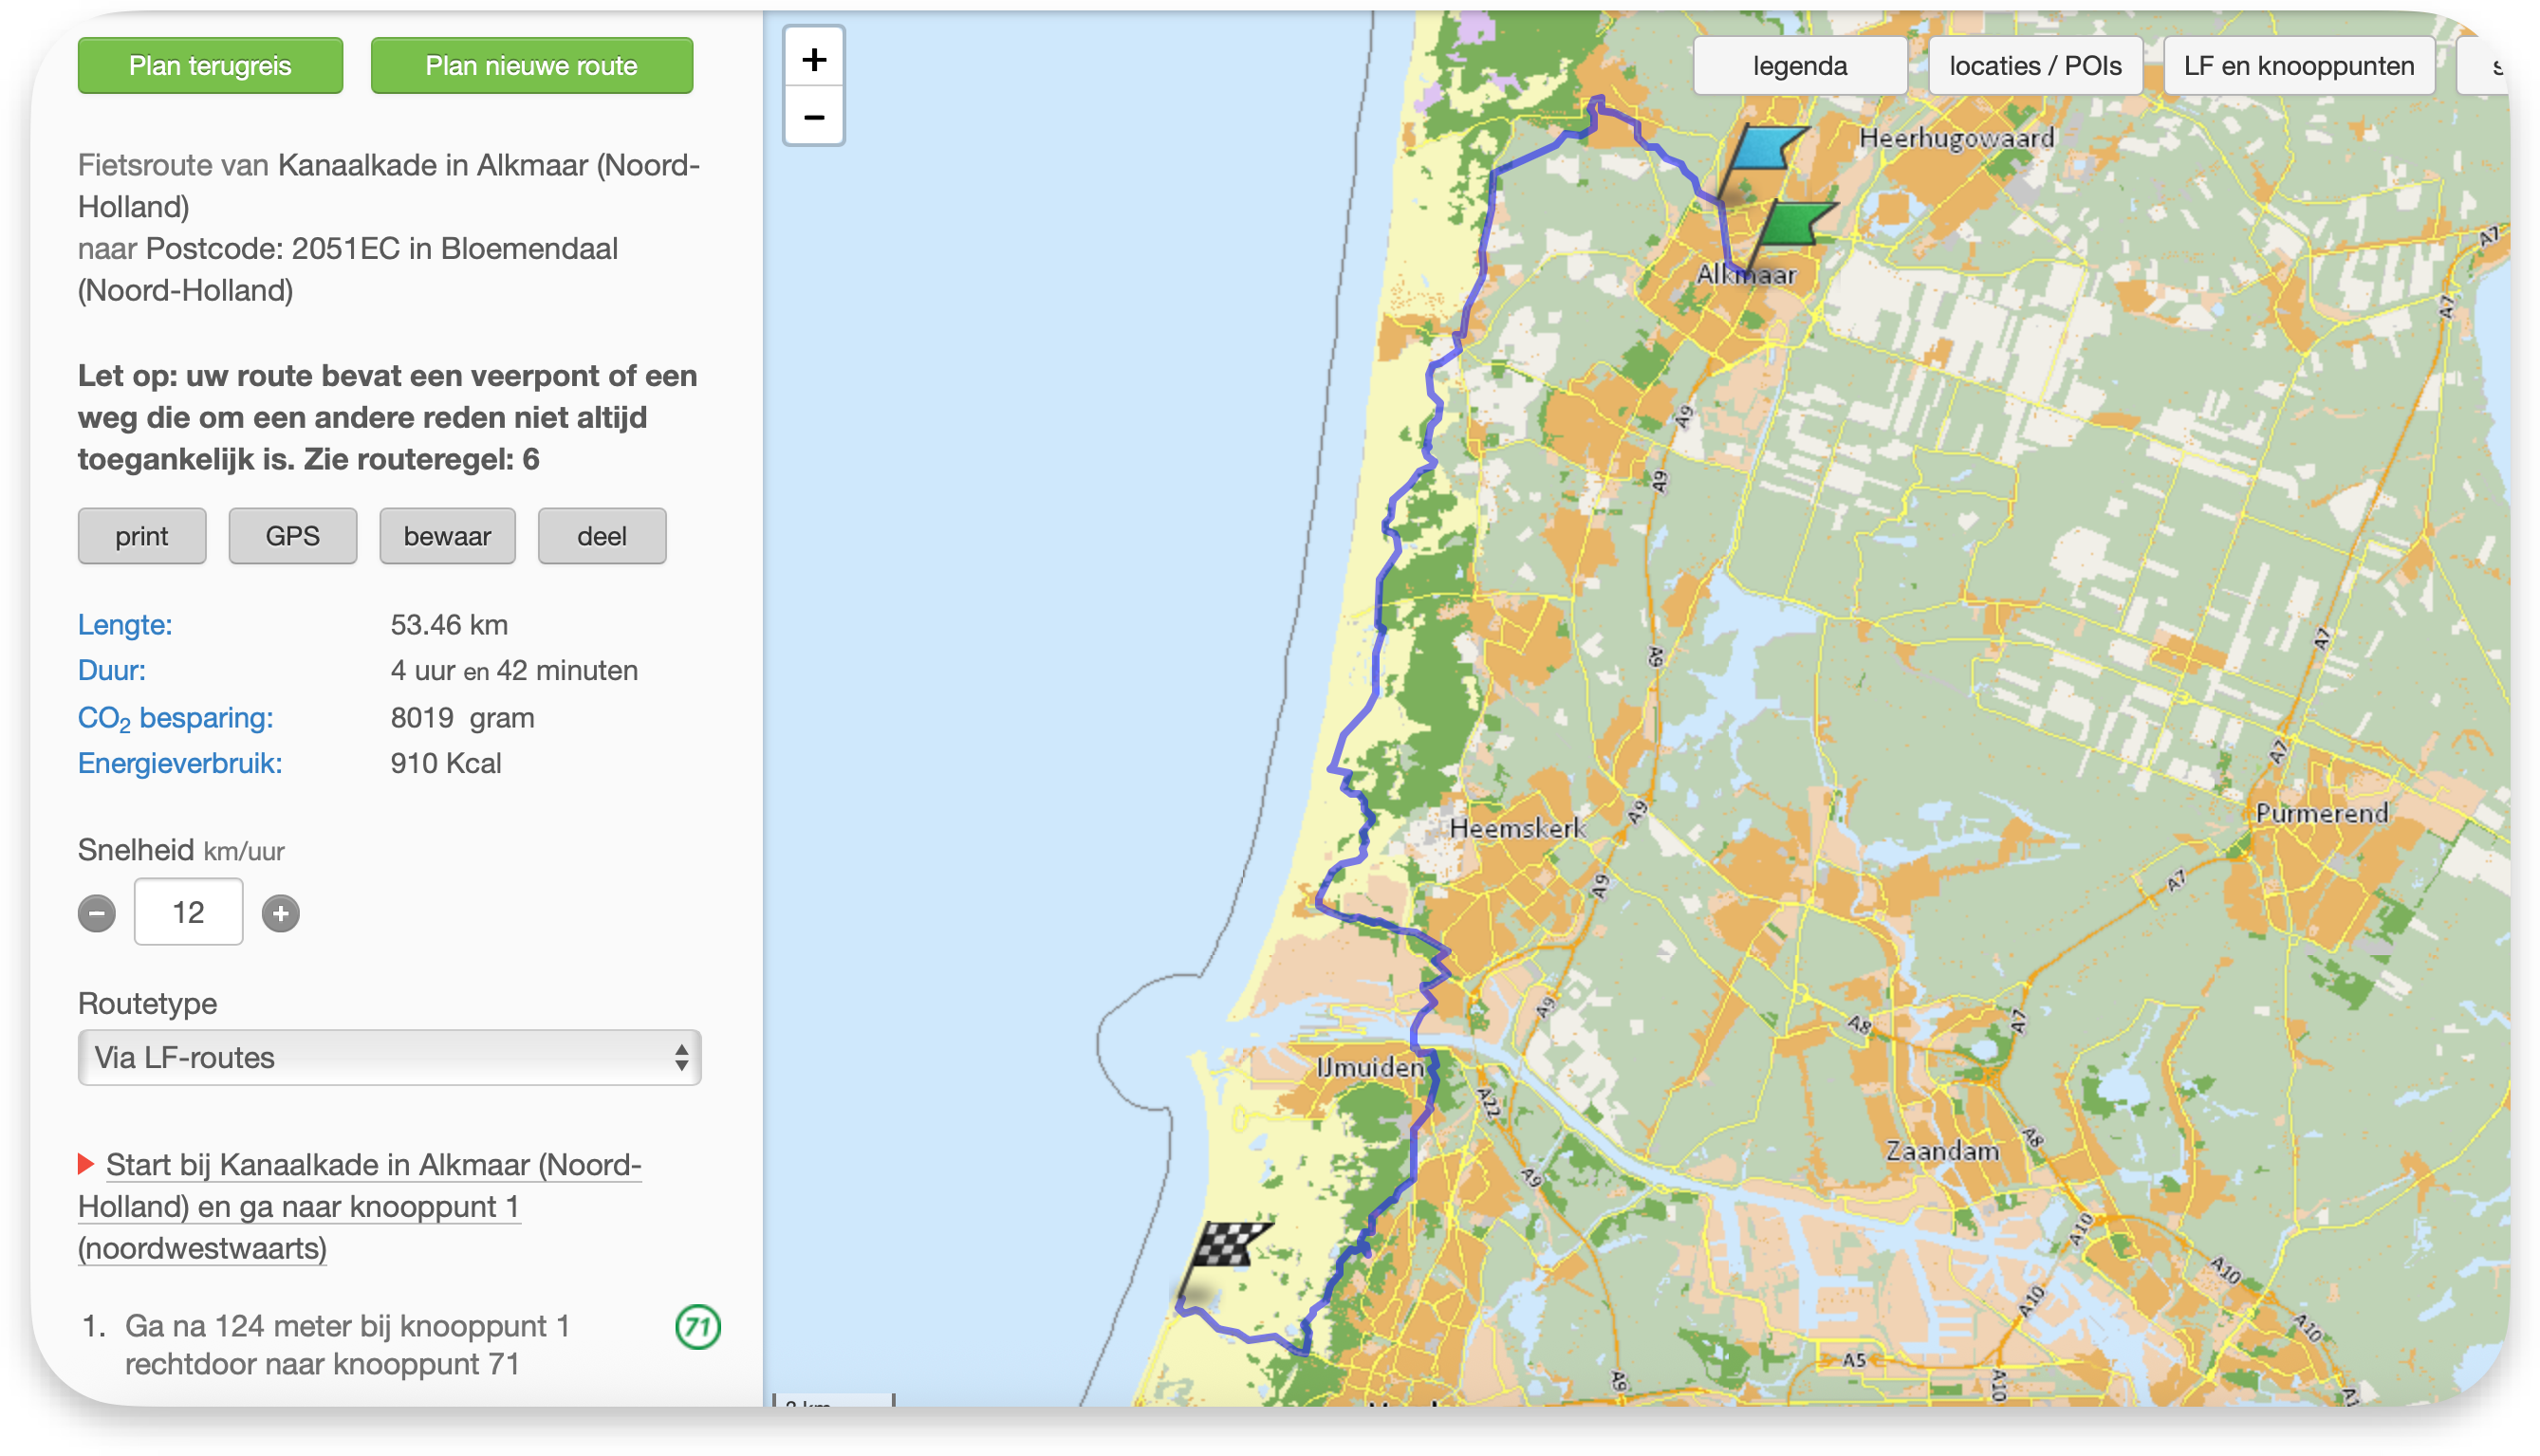The height and width of the screenshot is (1456, 2540).
Task: Increase speed with the plus circle
Action: (x=280, y=913)
